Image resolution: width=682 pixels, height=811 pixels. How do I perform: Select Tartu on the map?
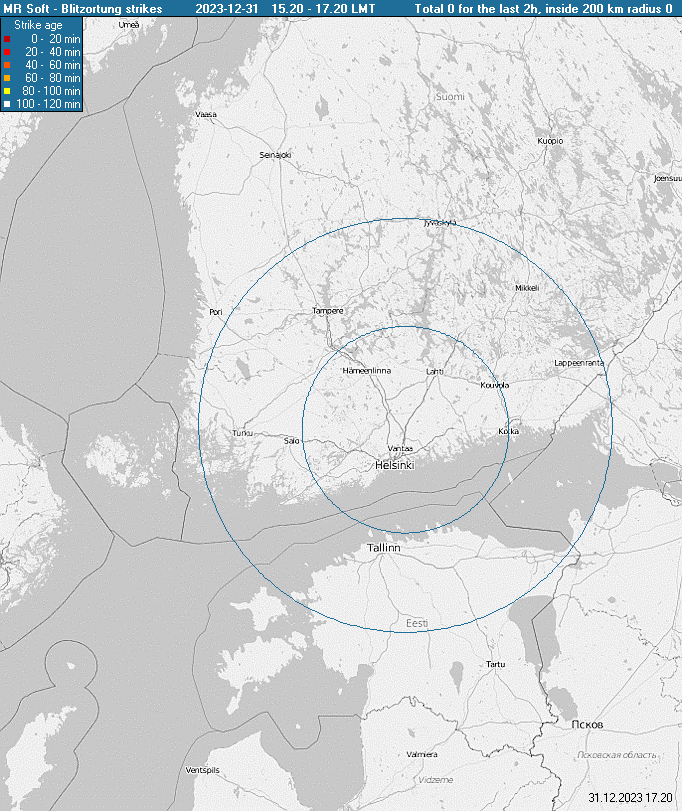tap(496, 664)
